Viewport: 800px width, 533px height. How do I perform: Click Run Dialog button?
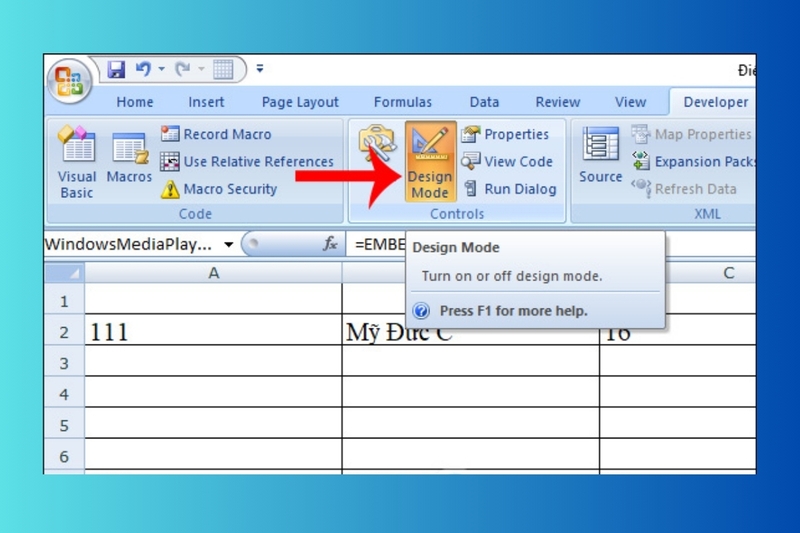(x=509, y=189)
